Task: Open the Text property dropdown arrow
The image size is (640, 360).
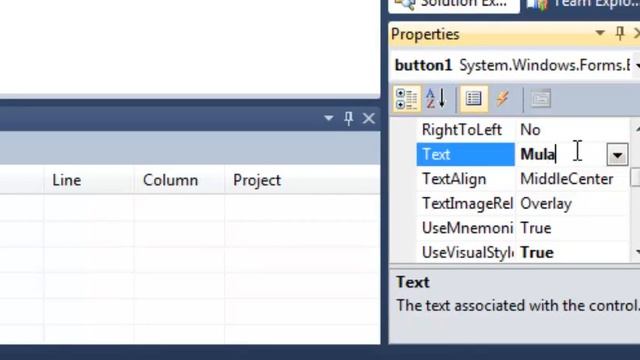Action: point(617,155)
